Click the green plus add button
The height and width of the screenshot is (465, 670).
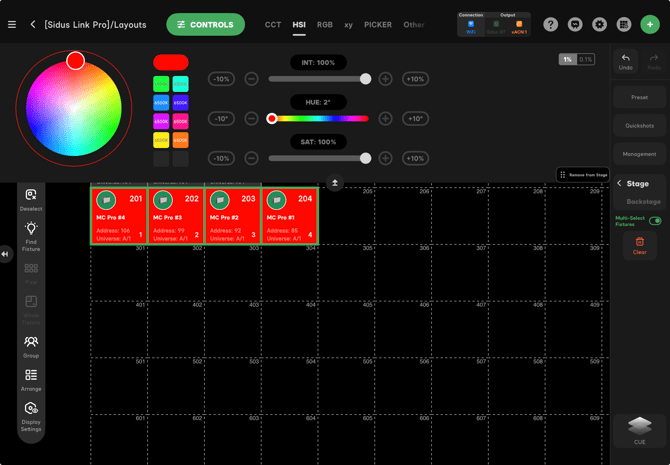tap(649, 24)
